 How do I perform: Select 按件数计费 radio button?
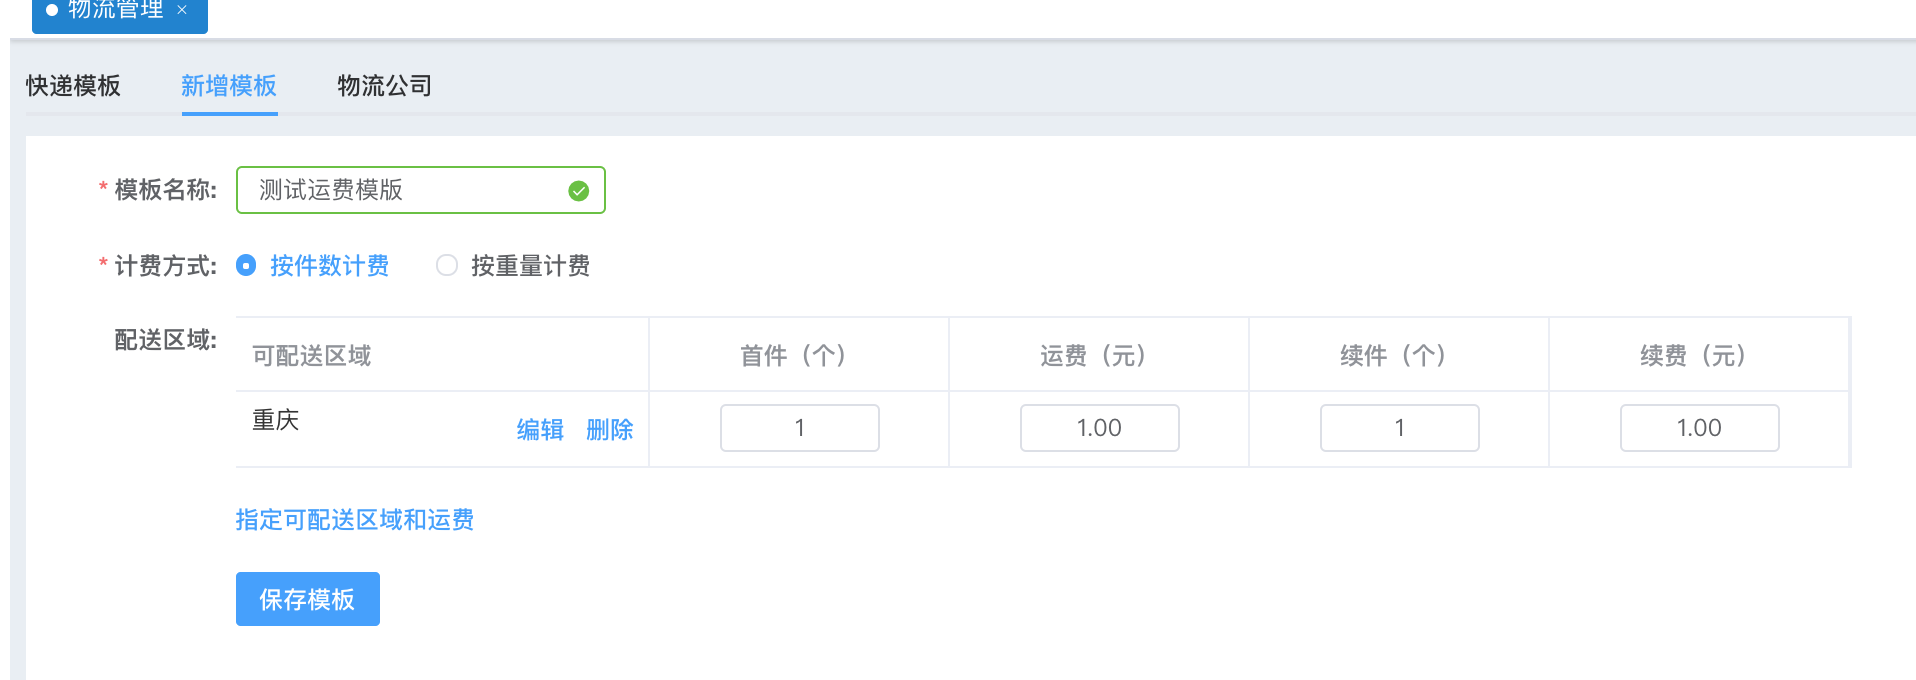[x=246, y=265]
